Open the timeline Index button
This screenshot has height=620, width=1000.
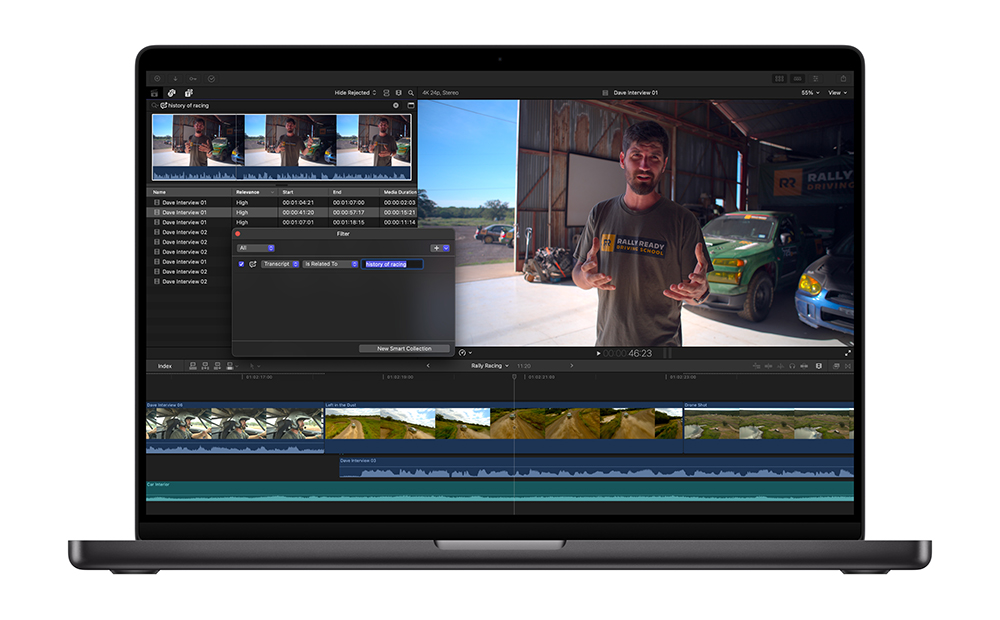165,366
